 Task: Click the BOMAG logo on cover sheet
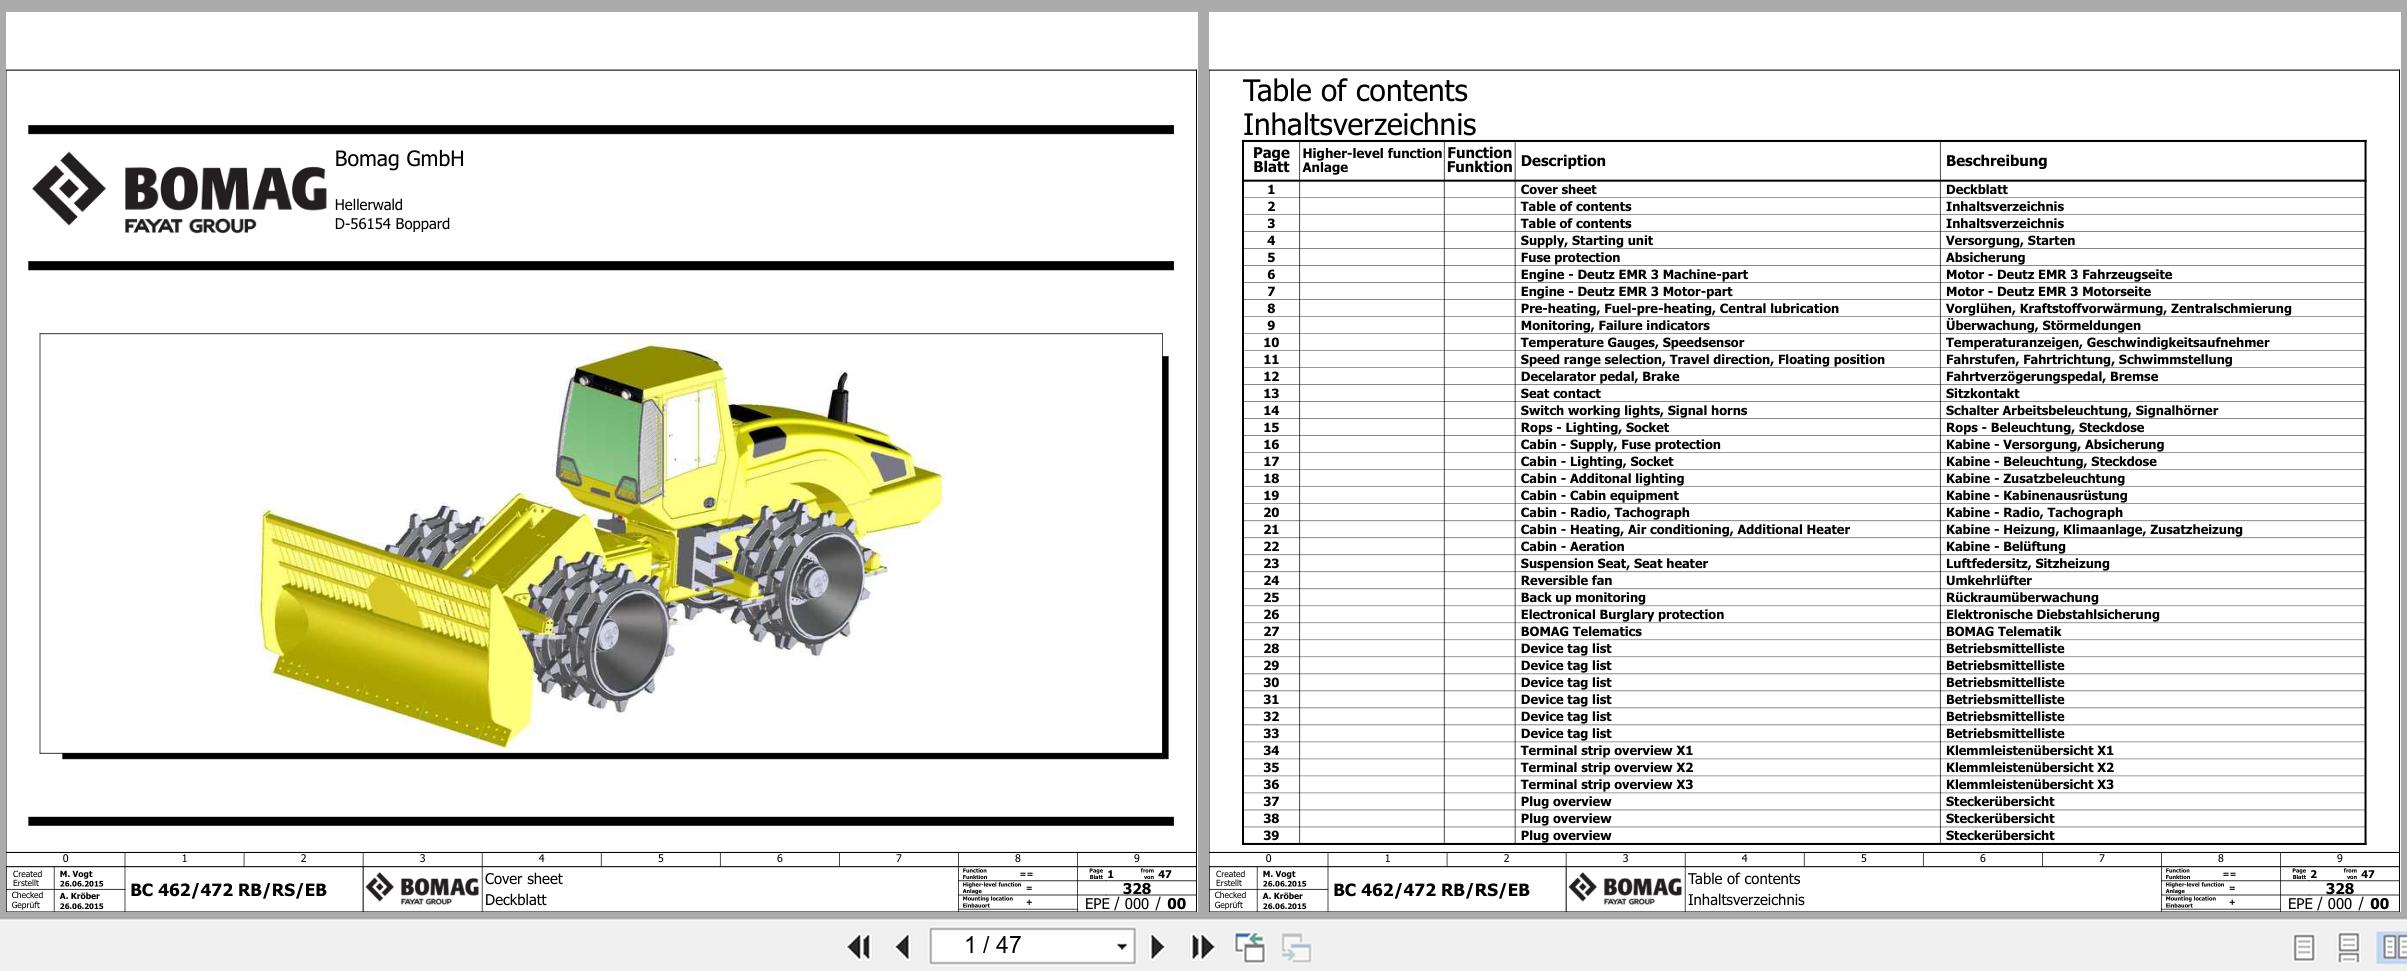pos(180,192)
